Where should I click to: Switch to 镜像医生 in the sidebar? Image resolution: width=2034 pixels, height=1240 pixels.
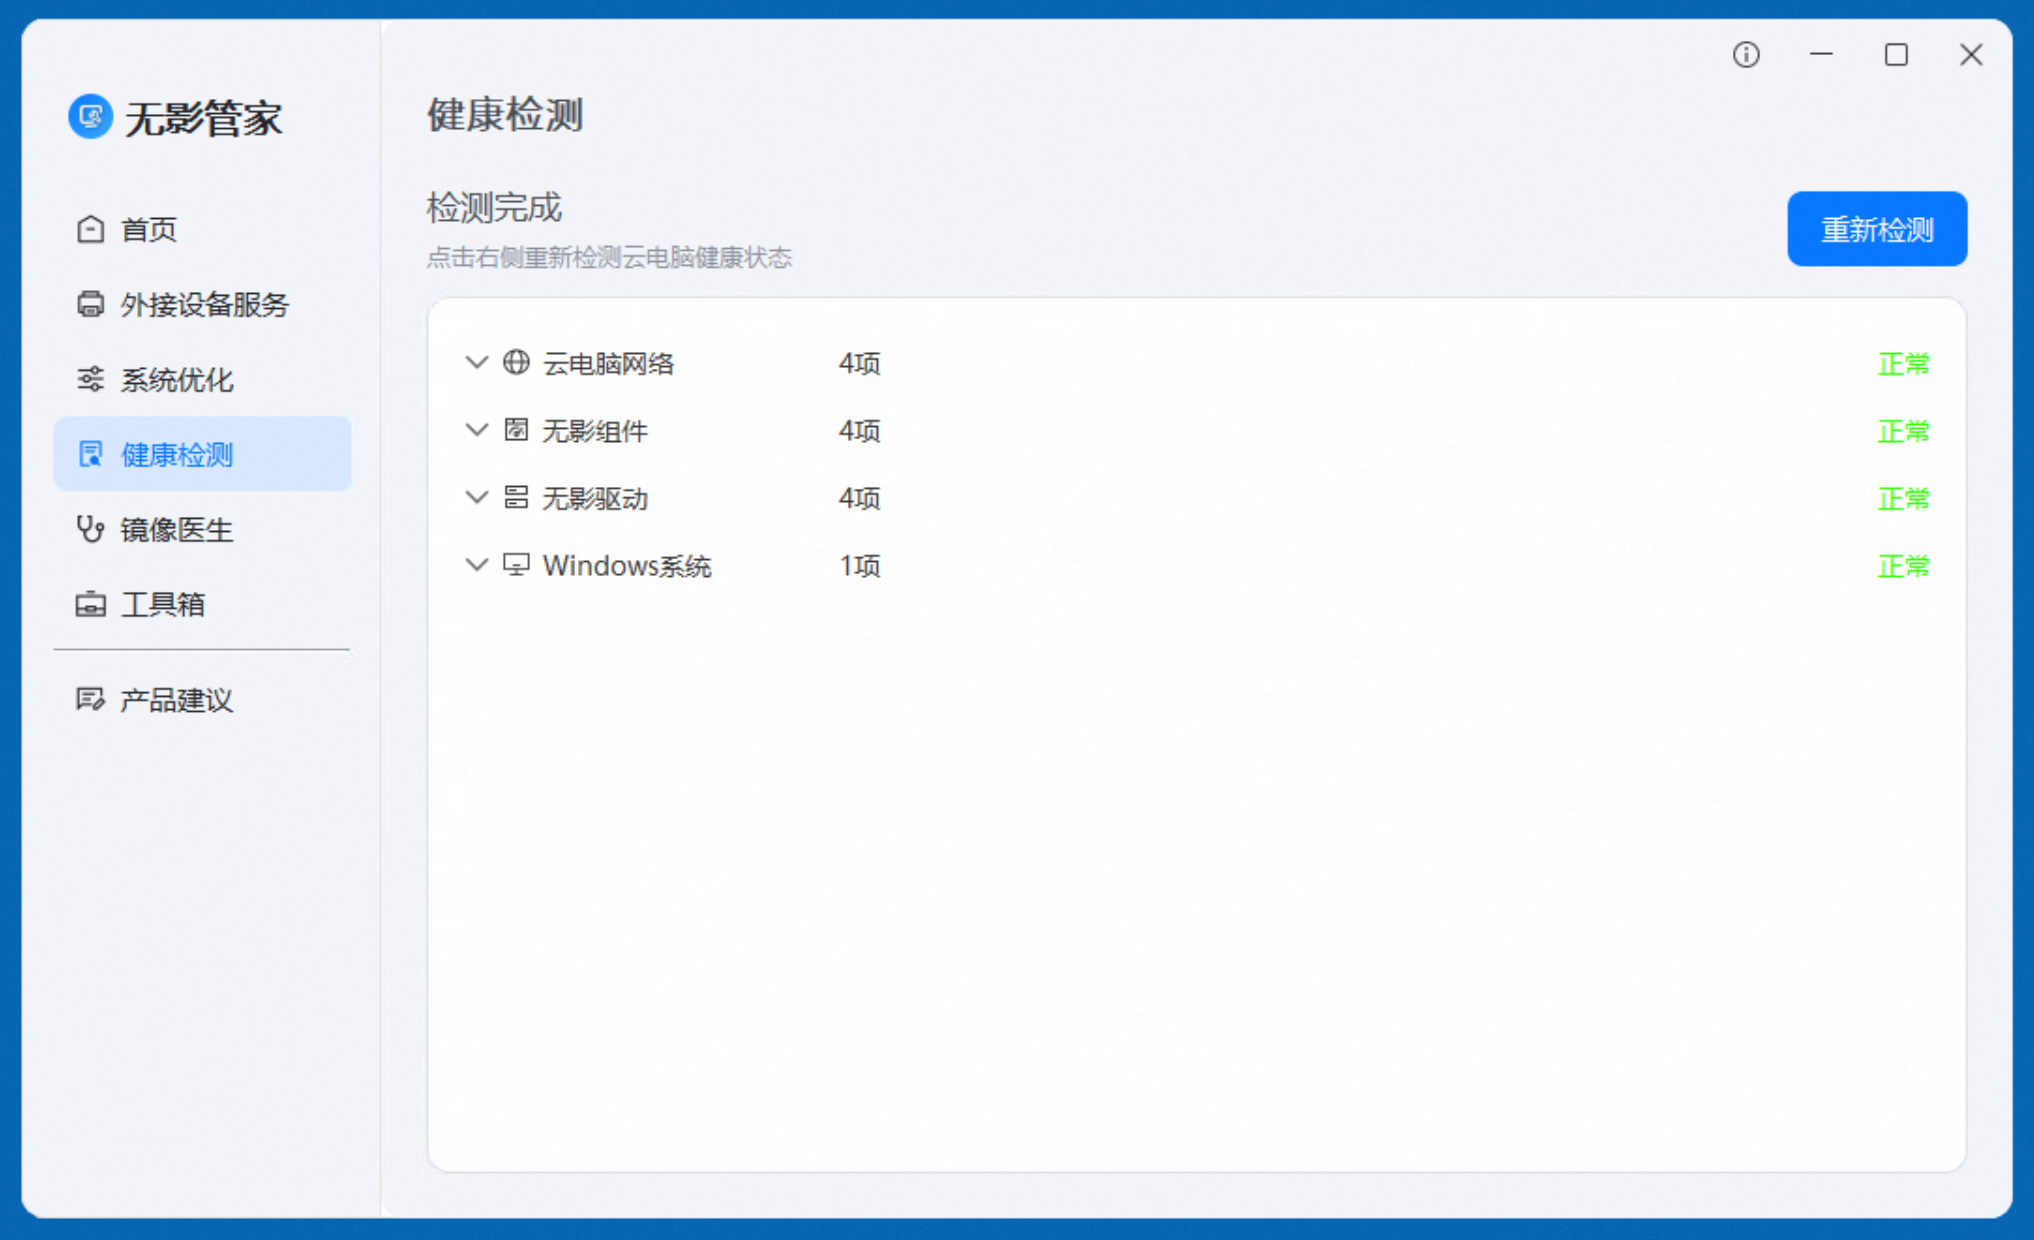(x=176, y=530)
